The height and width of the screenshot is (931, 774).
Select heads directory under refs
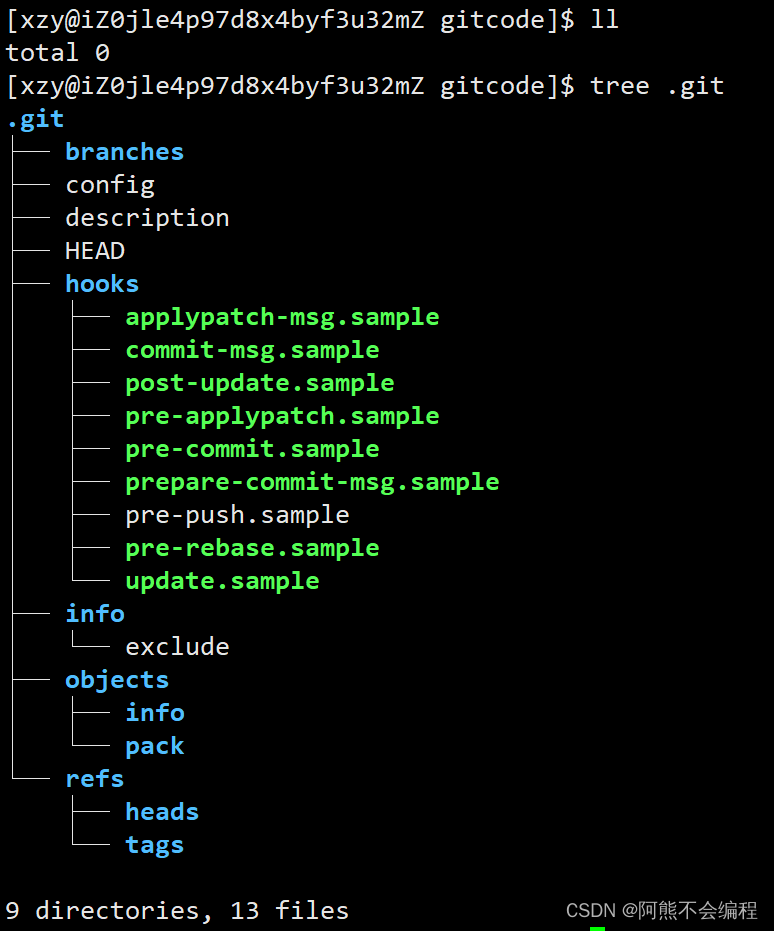[162, 812]
